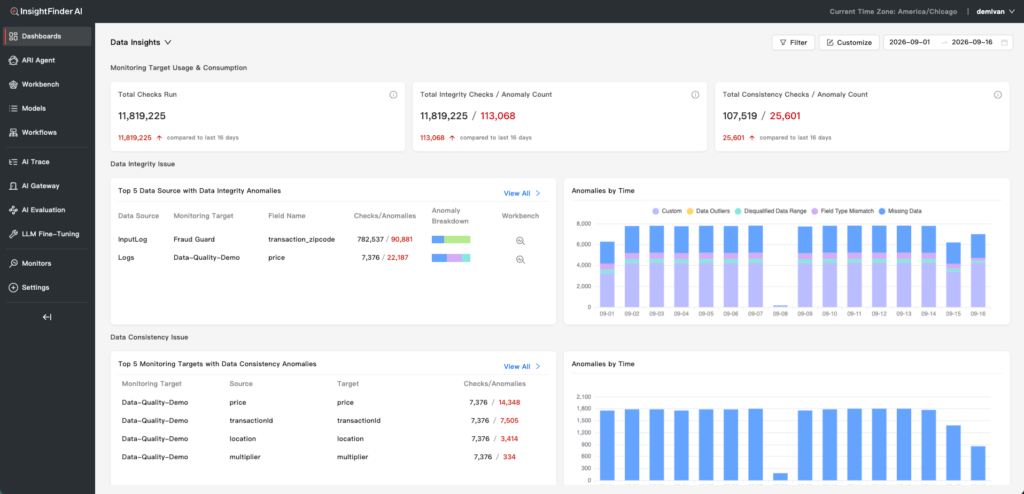The width and height of the screenshot is (1024, 494).
Task: Click the InsightFinder AI logo
Action: coord(46,11)
